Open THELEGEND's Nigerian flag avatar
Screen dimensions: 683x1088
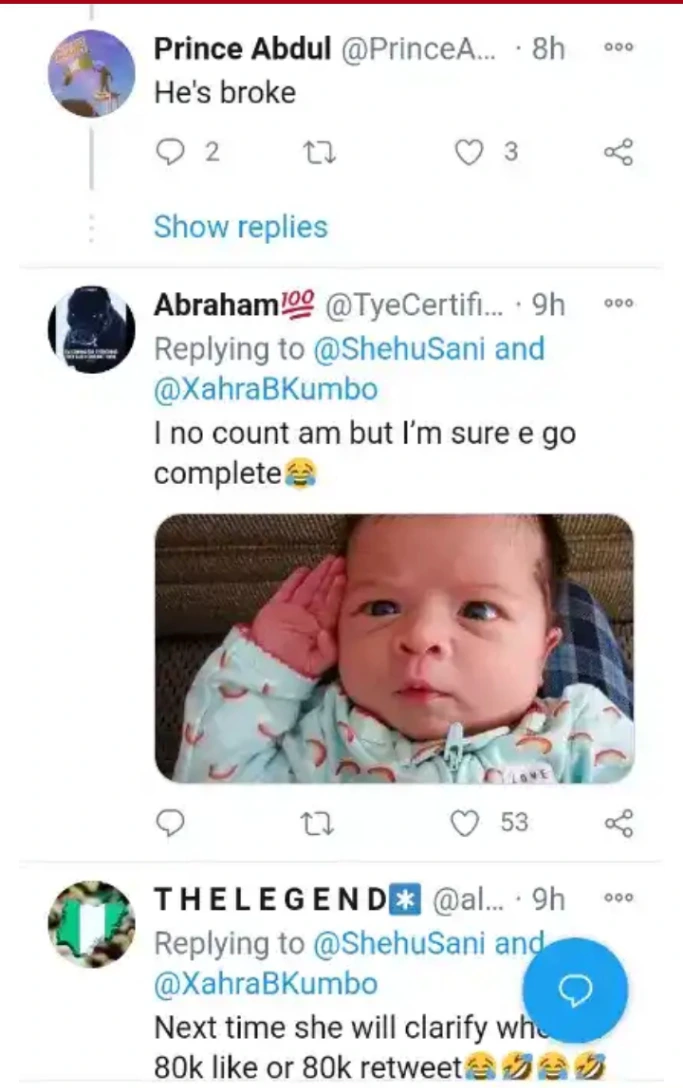click(91, 924)
